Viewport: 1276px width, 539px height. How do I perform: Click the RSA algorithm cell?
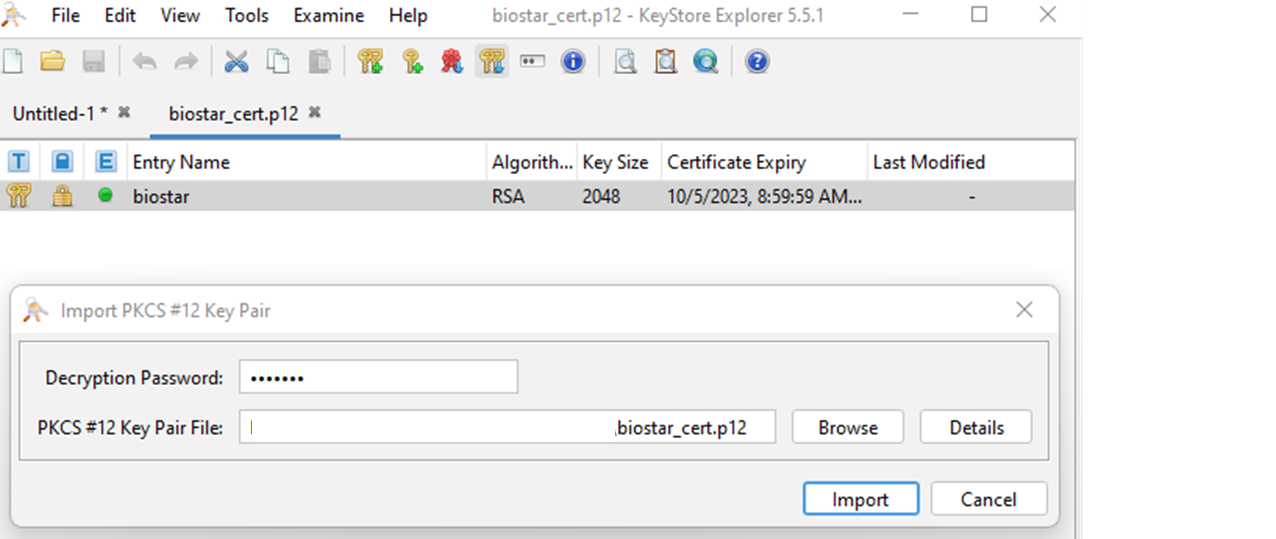508,197
